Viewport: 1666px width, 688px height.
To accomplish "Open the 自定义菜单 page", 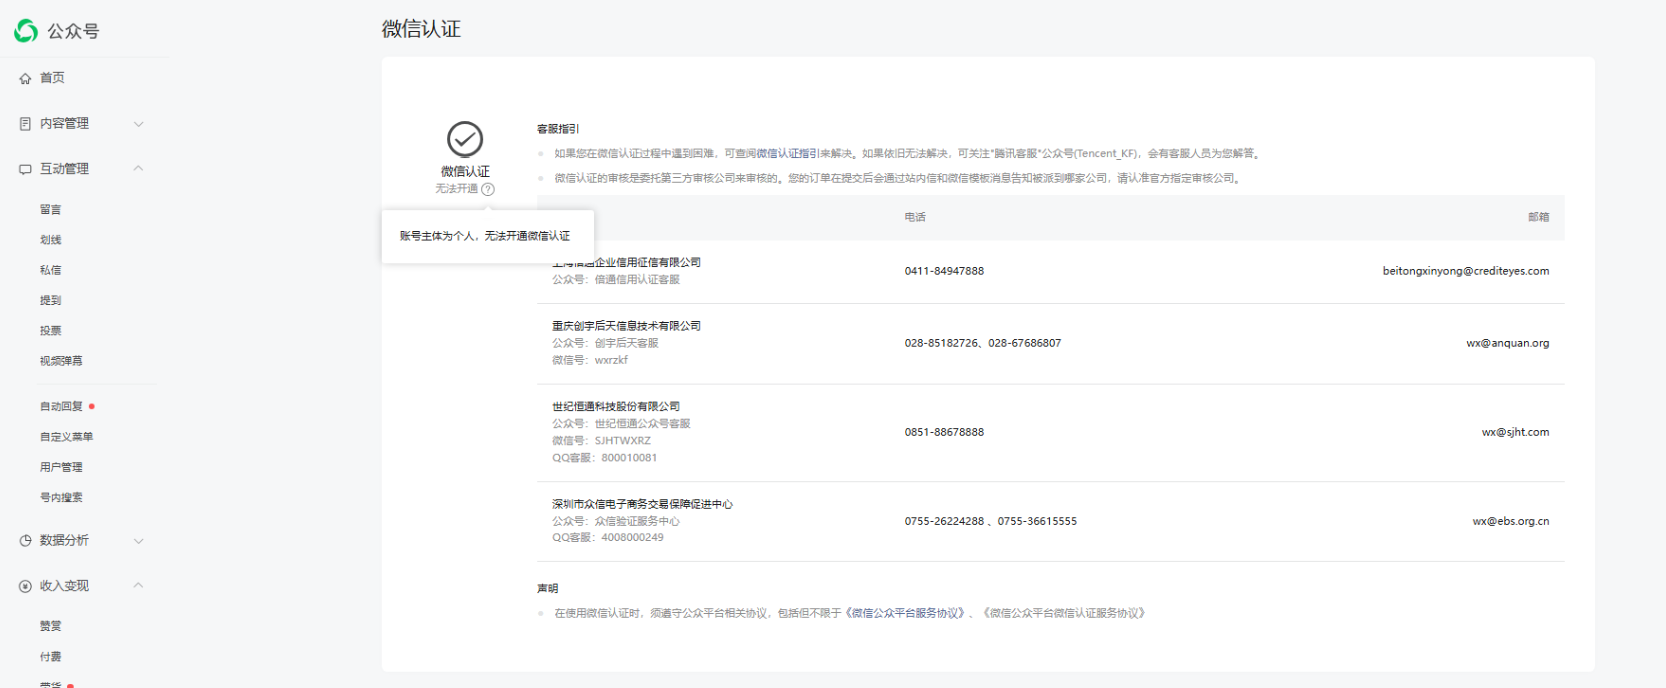I will click(x=67, y=437).
